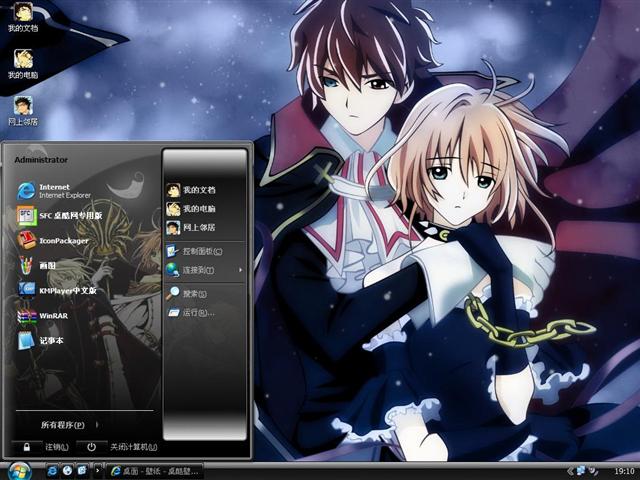Open 网上邻居 desktop icon

point(23,111)
